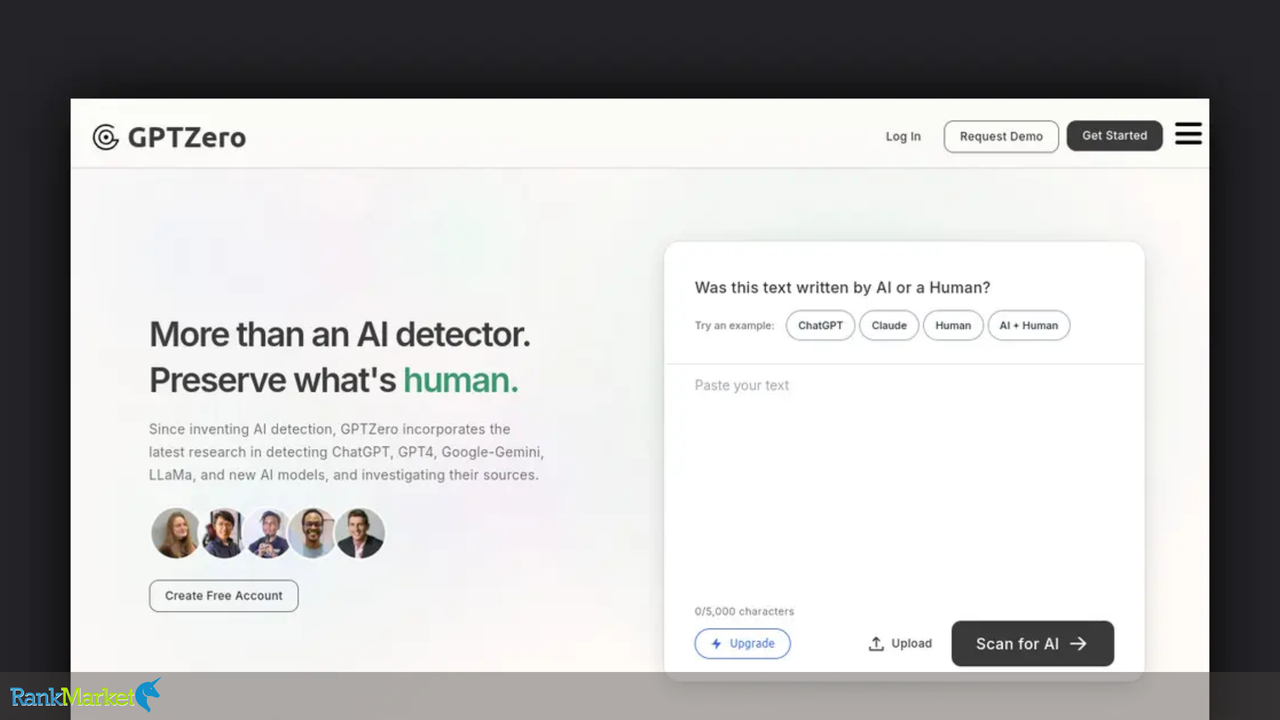Image resolution: width=1280 pixels, height=720 pixels.
Task: Click the 'Was this text written by AI' heading
Action: pyautogui.click(x=842, y=288)
